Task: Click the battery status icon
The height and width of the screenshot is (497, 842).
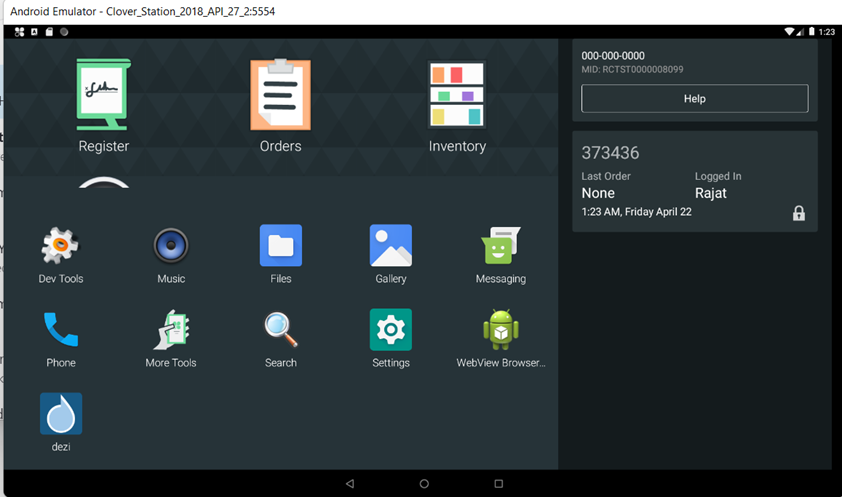Action: click(811, 32)
